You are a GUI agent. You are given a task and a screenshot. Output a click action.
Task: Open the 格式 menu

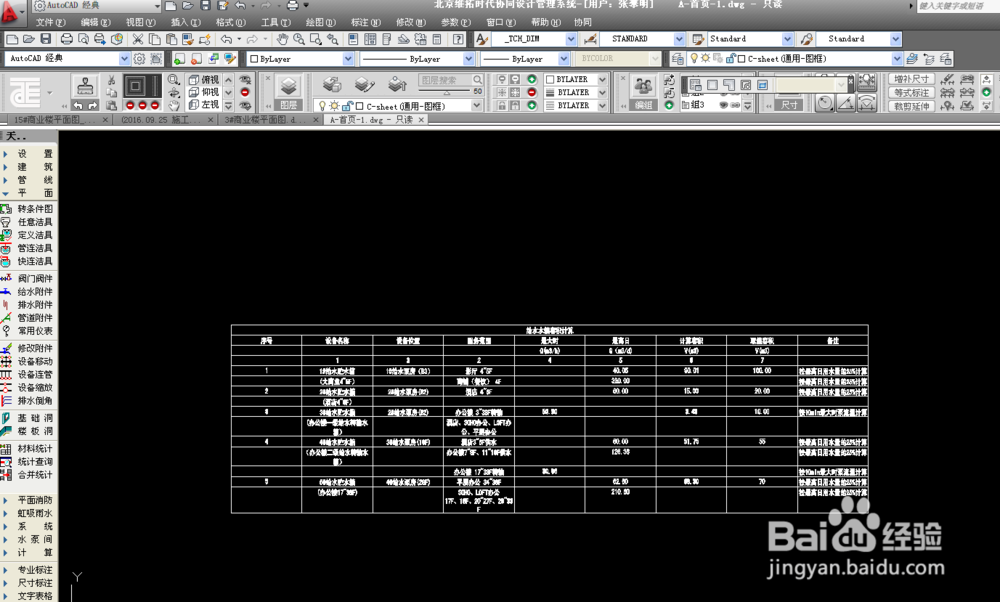click(x=230, y=22)
